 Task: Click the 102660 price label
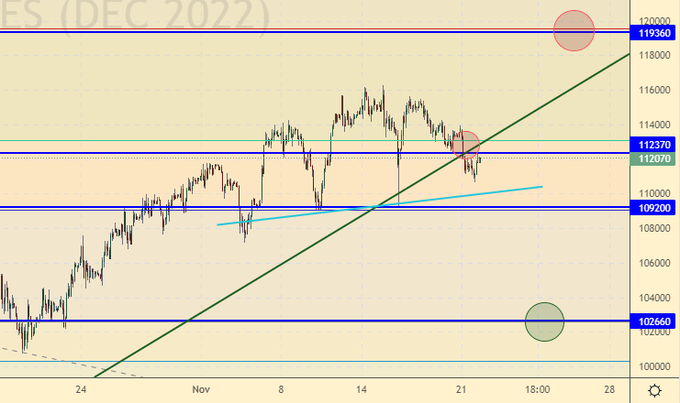[x=654, y=322]
